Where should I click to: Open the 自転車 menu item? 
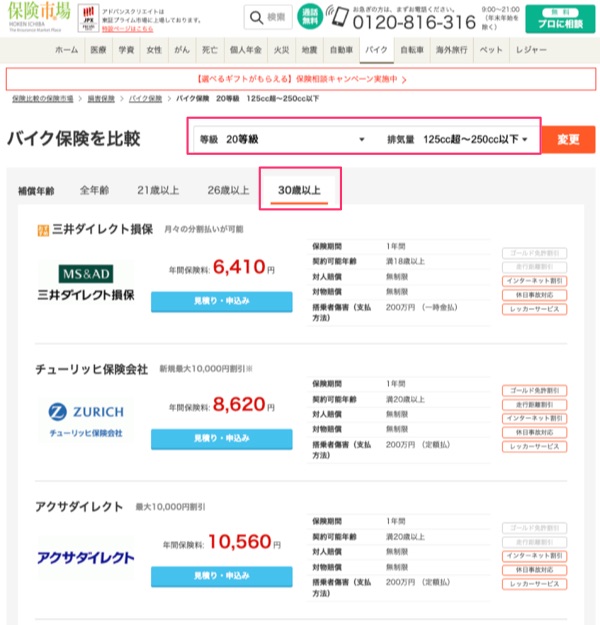click(x=412, y=50)
